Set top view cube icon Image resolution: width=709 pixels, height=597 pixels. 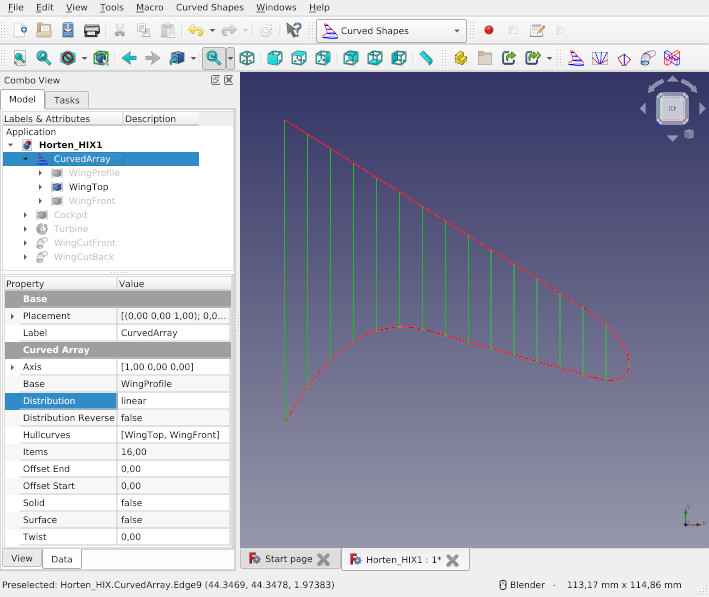pos(299,58)
